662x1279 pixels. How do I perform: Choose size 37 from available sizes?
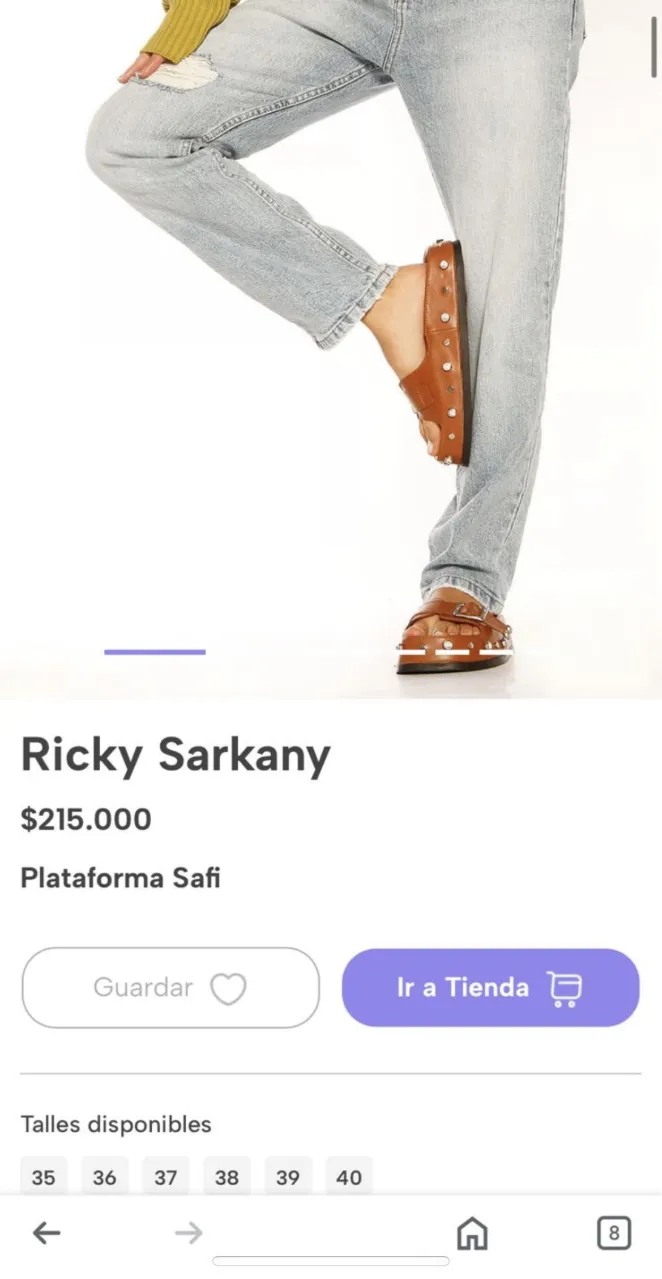click(x=165, y=1177)
